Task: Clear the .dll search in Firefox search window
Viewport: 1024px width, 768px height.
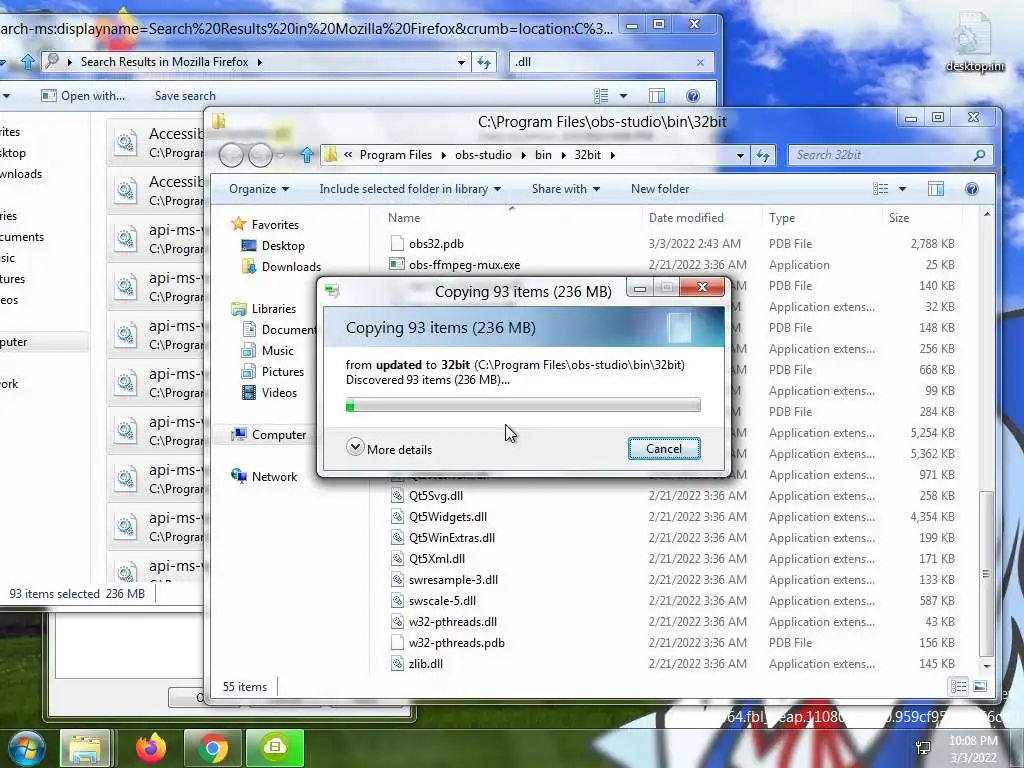Action: pos(700,63)
